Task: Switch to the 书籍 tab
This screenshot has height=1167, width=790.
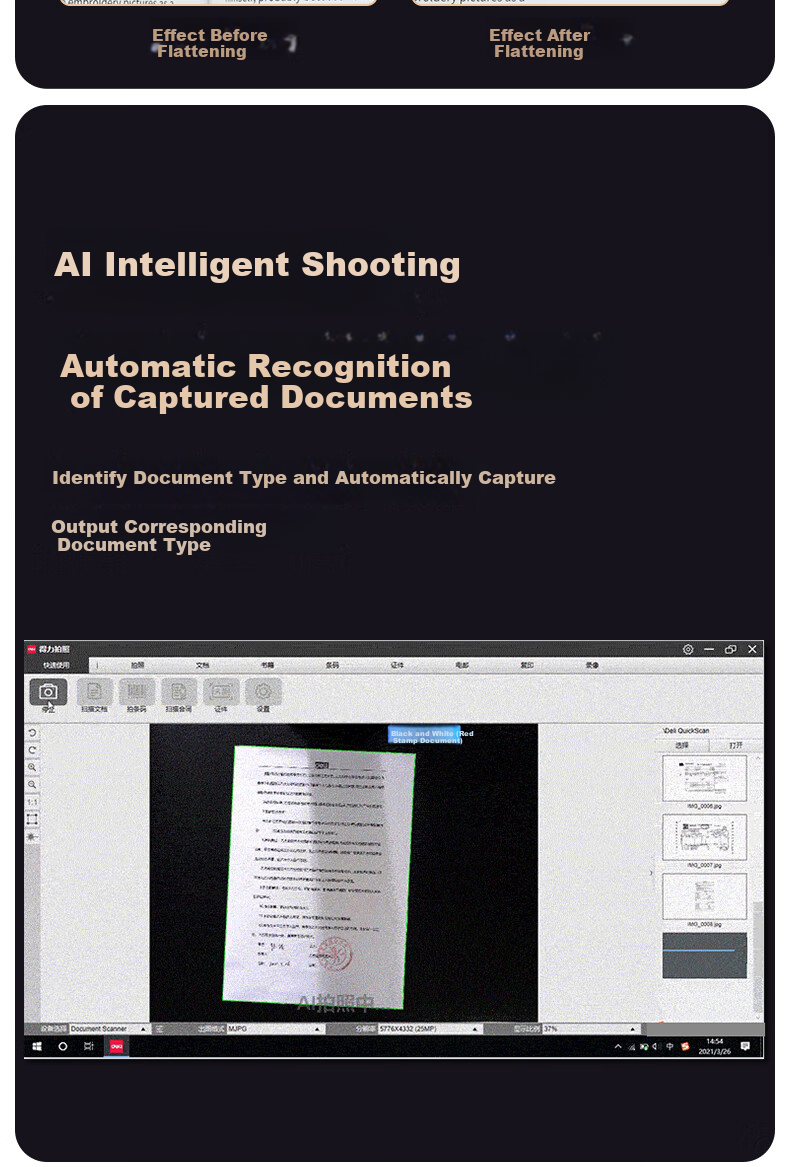Action: tap(267, 665)
